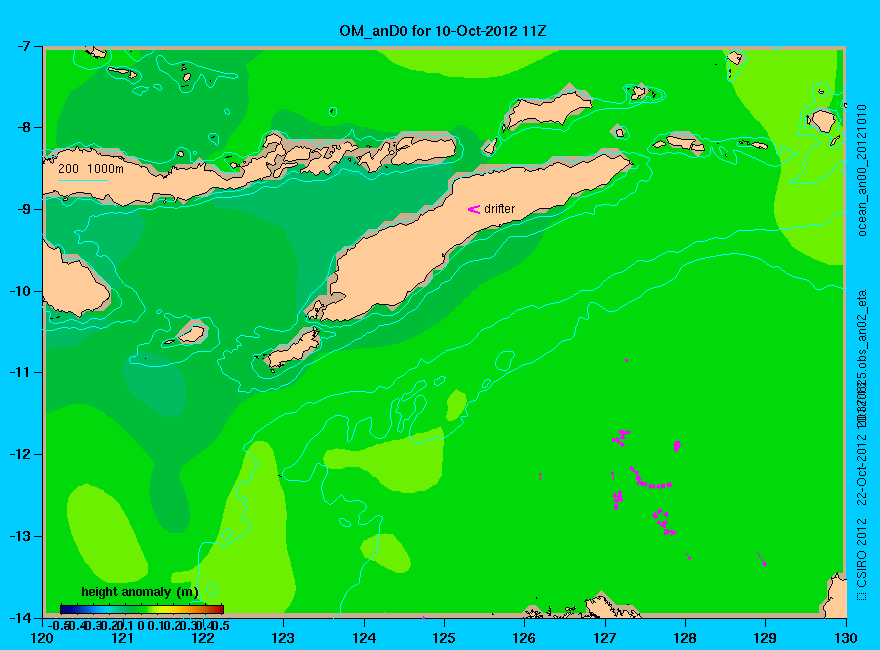
Task: Click the dark blue end of the height anomaly colorbar
Action: click(63, 609)
